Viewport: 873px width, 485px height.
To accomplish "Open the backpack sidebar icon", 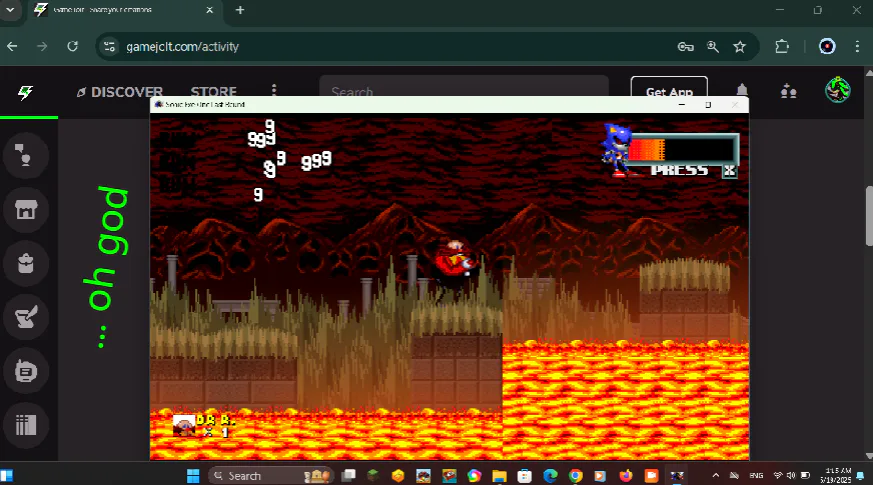I will tap(26, 263).
